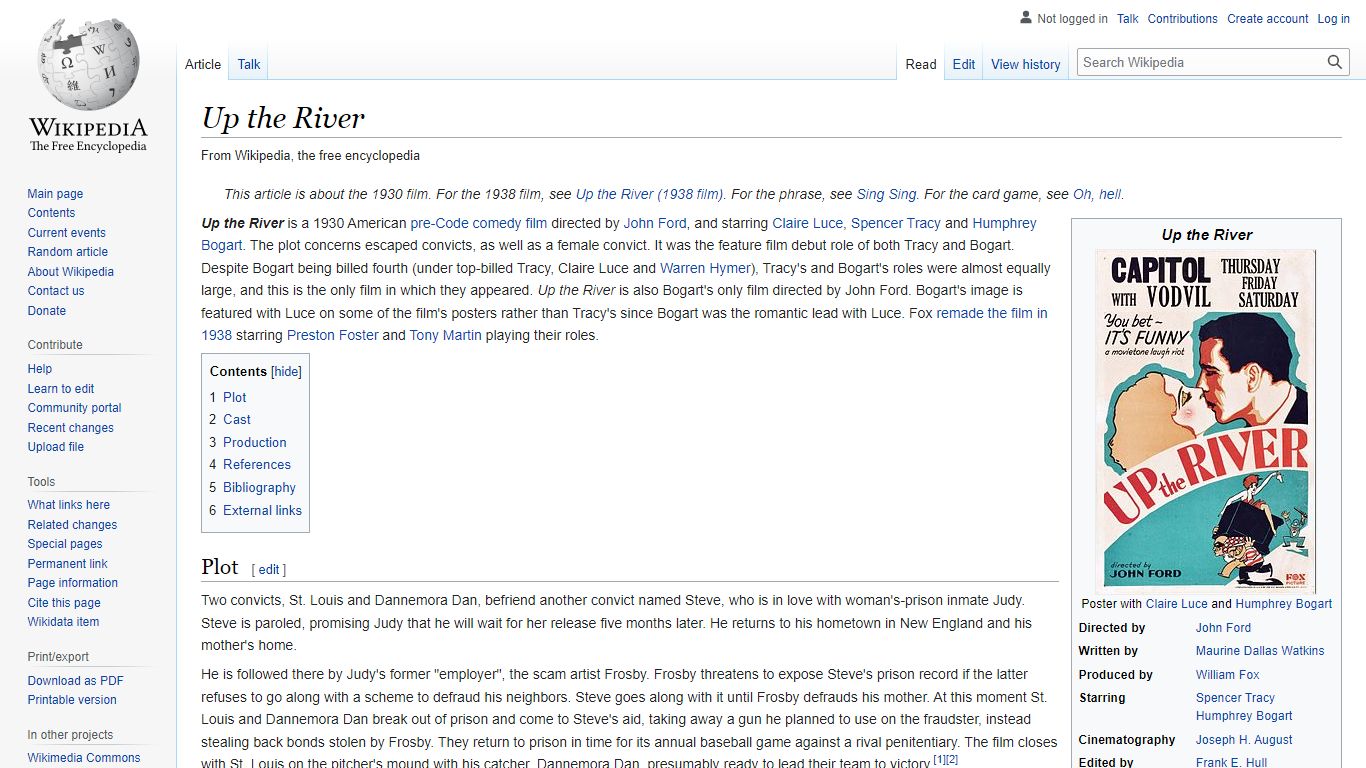Open Maurine Dallas Watkins infobox link
This screenshot has height=768, width=1366.
point(1260,651)
